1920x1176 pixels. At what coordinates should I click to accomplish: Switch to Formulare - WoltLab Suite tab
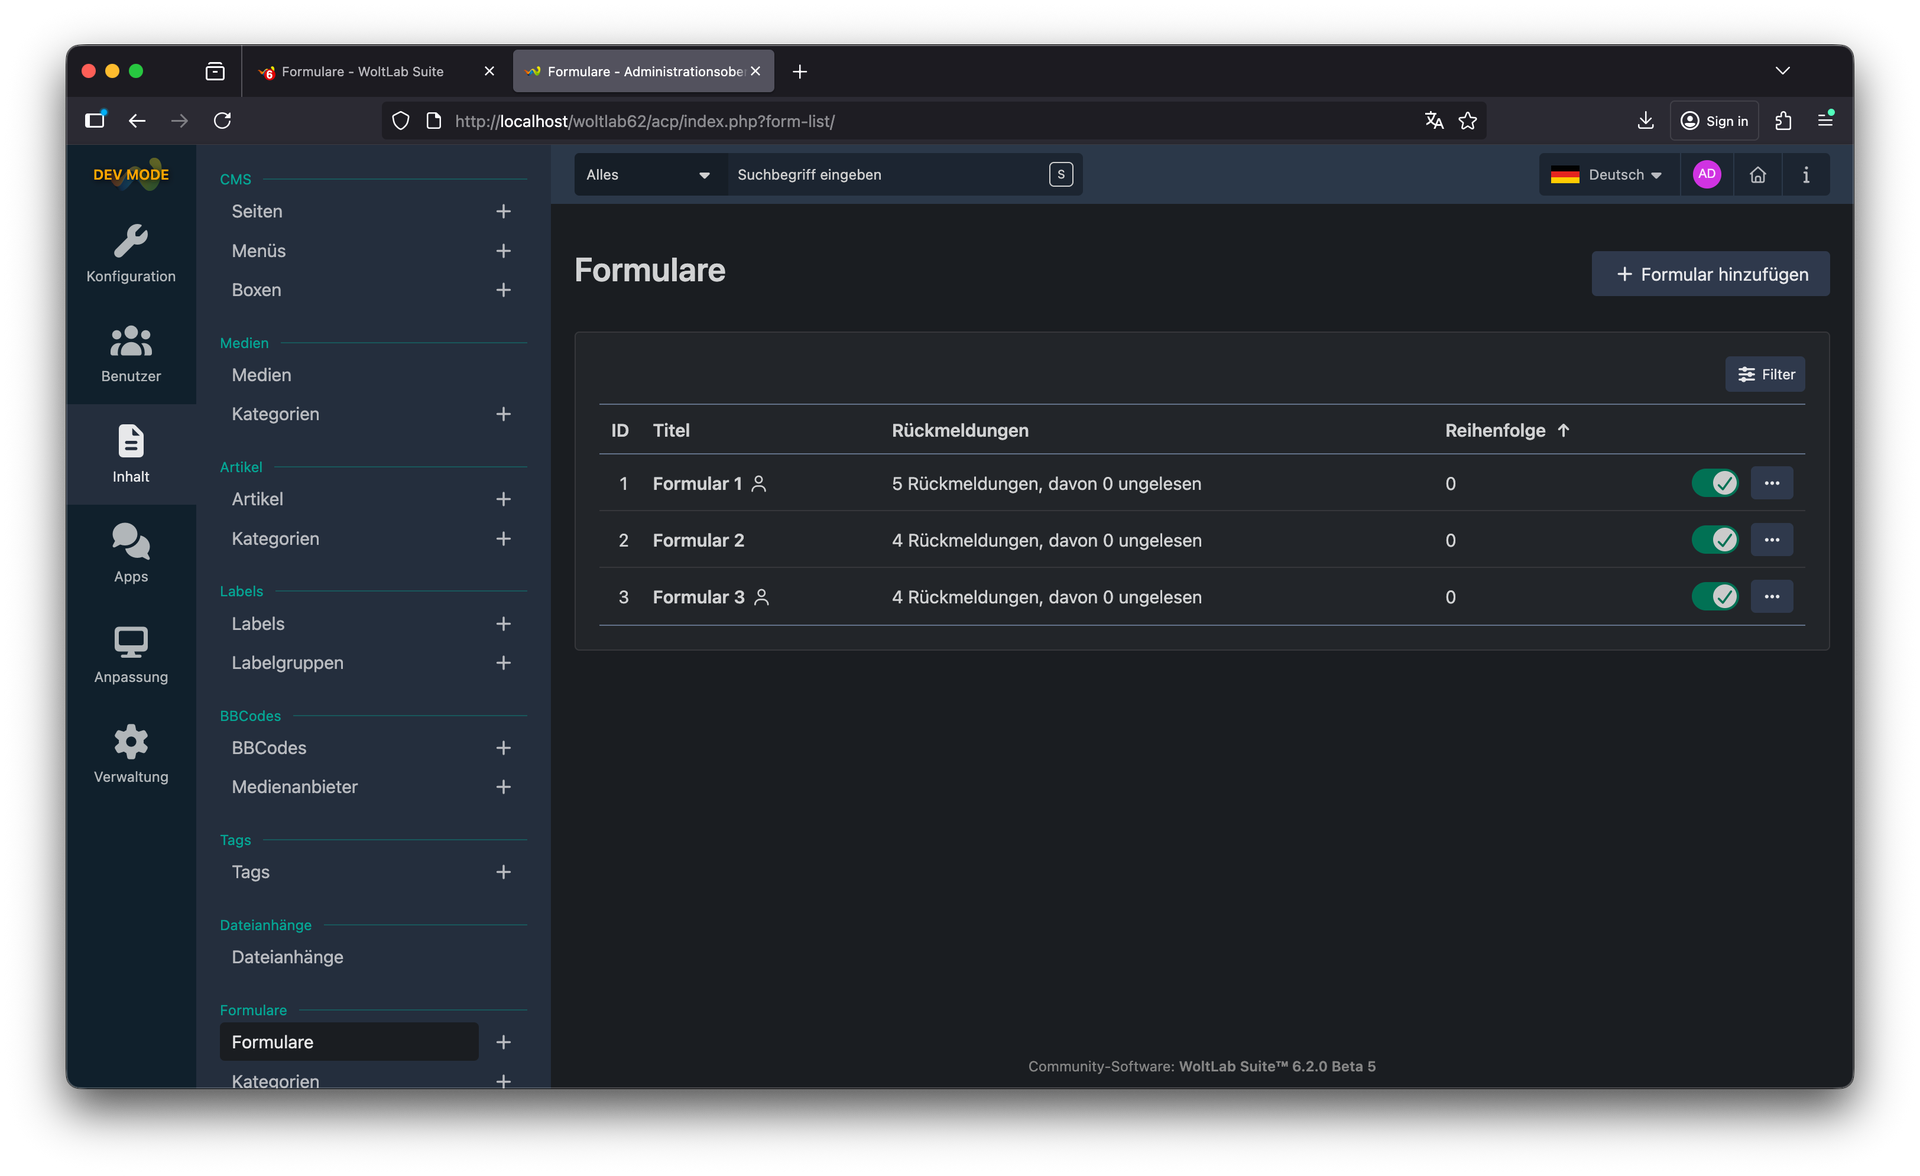[x=362, y=72]
